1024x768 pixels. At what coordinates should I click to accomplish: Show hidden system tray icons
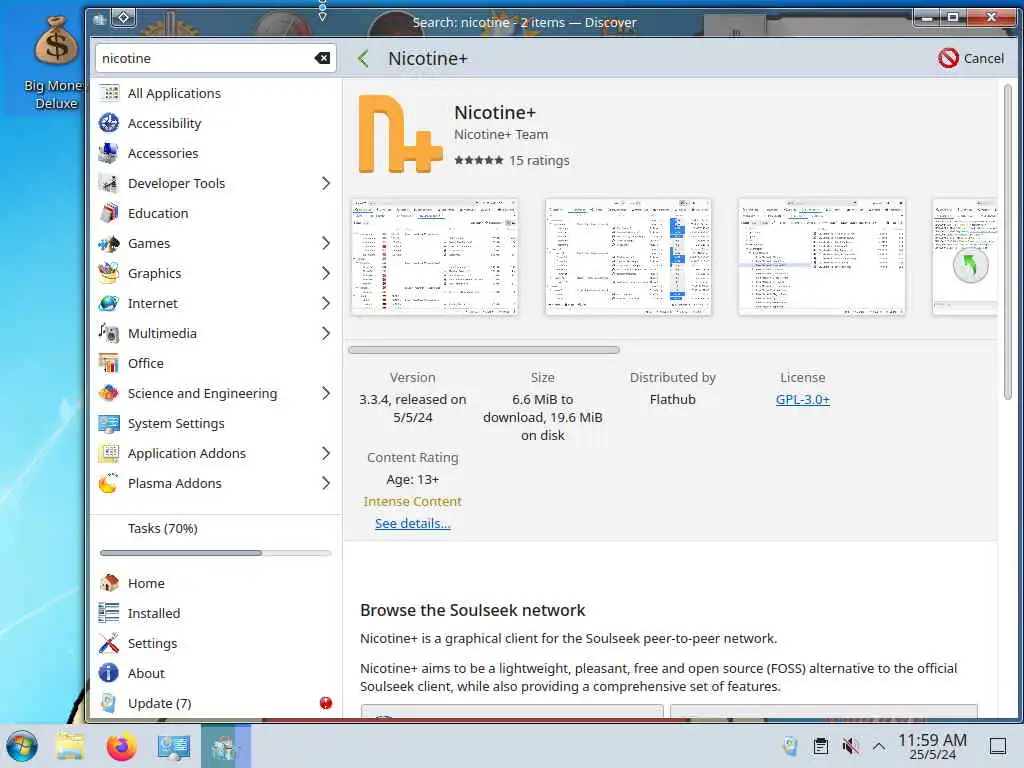[x=879, y=746]
